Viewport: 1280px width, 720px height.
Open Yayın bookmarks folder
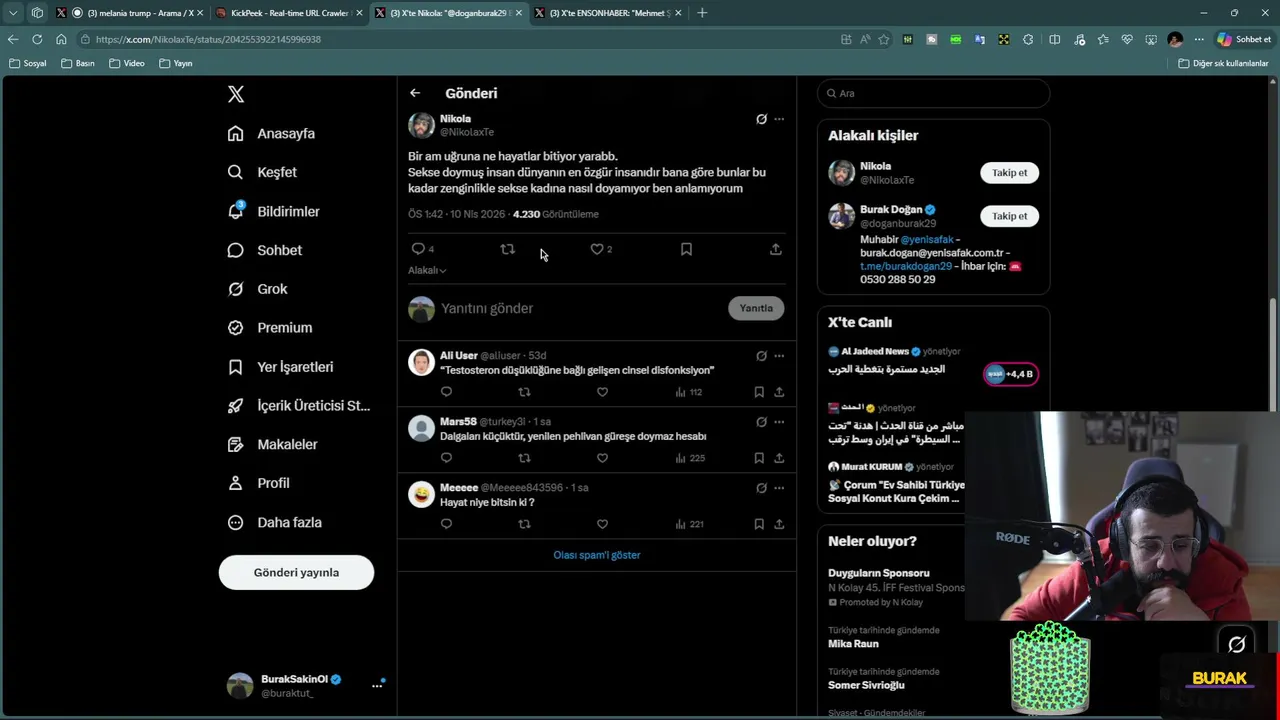click(176, 63)
